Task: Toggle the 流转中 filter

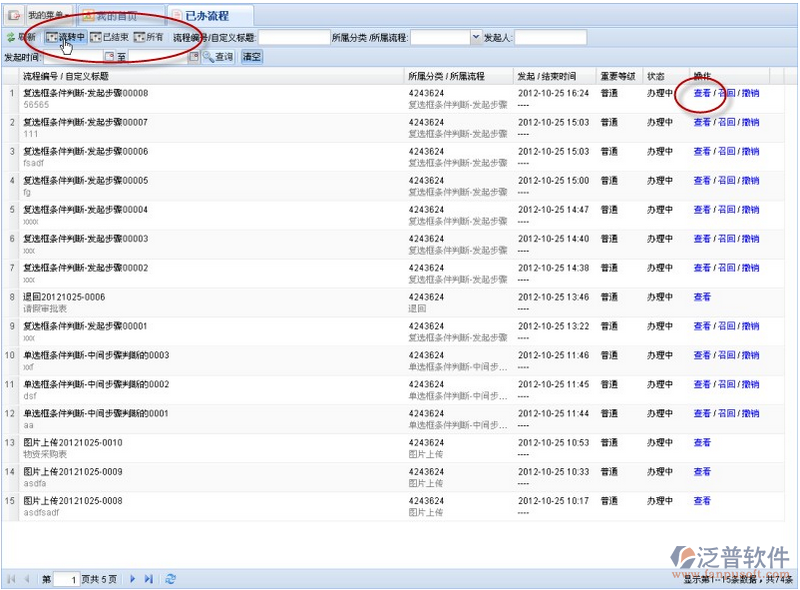Action: click(66, 37)
